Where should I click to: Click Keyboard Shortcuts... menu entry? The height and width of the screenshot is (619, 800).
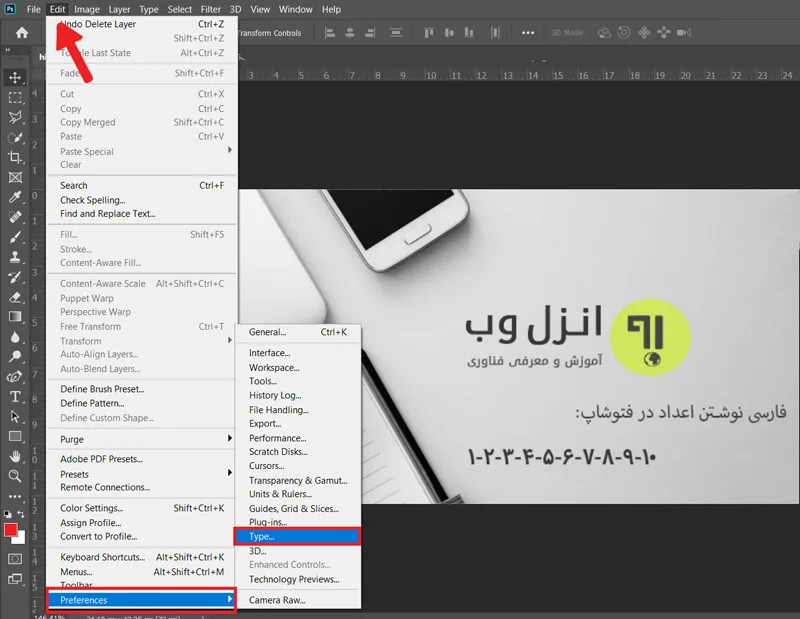click(x=140, y=557)
